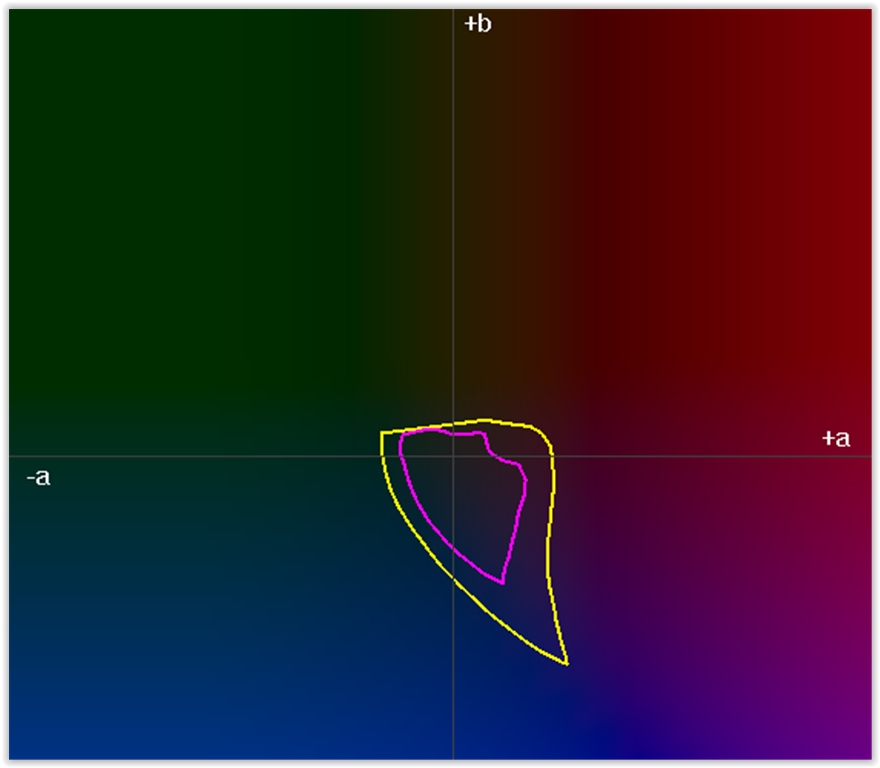
Task: Click the +b axis label
Action: 477,24
